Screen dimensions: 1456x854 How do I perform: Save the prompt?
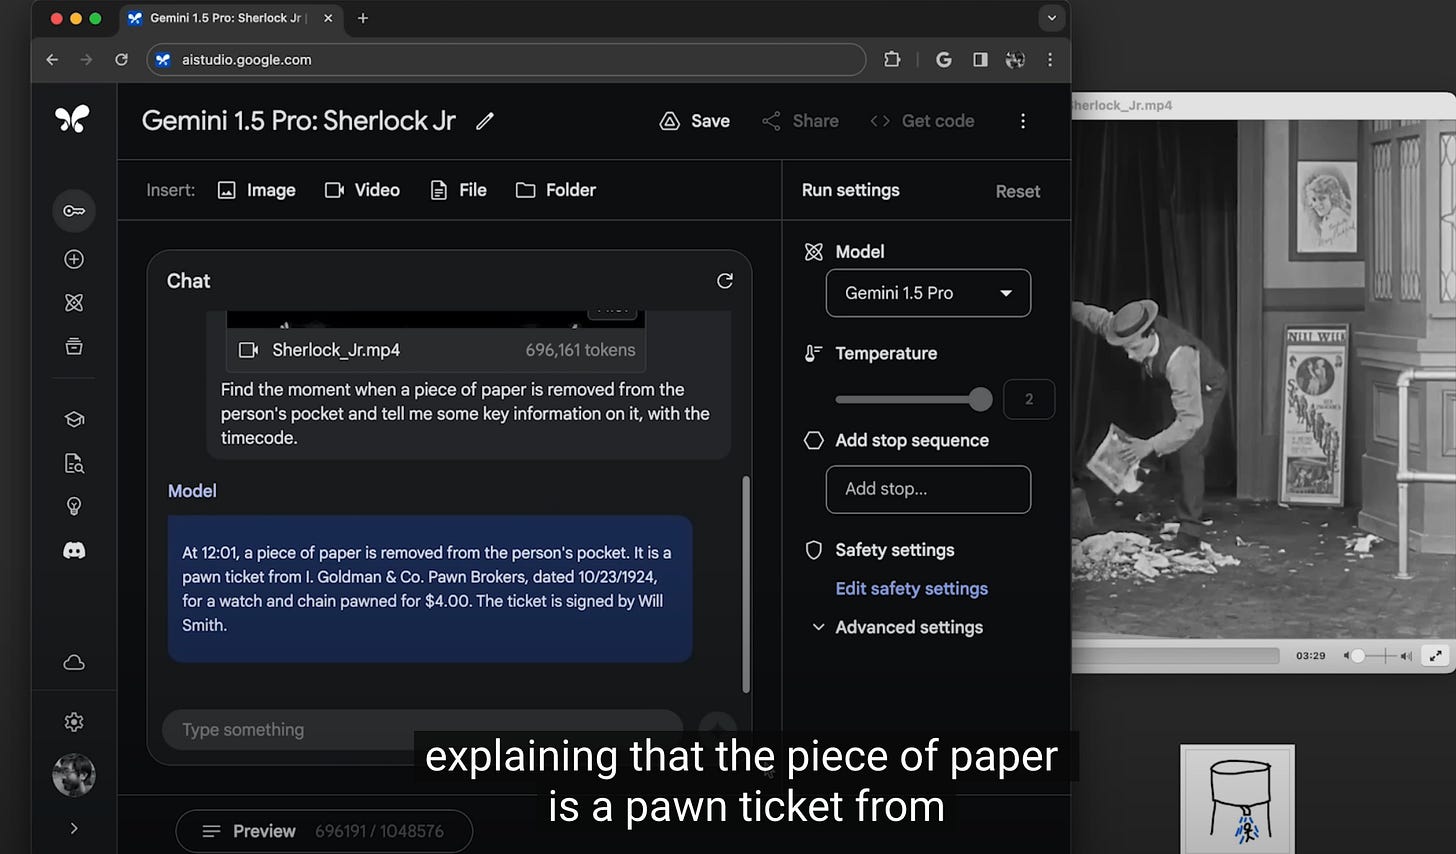pyautogui.click(x=695, y=121)
